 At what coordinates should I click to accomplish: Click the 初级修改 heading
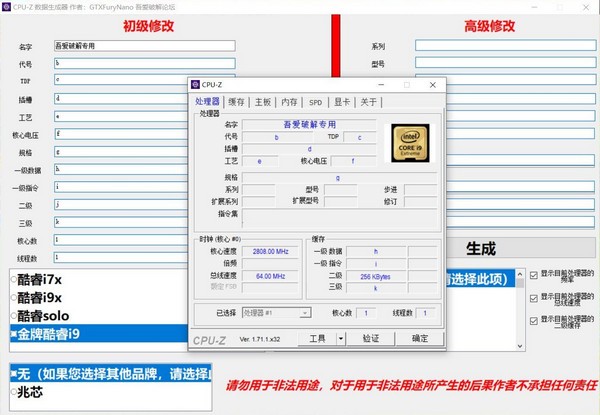click(x=148, y=26)
